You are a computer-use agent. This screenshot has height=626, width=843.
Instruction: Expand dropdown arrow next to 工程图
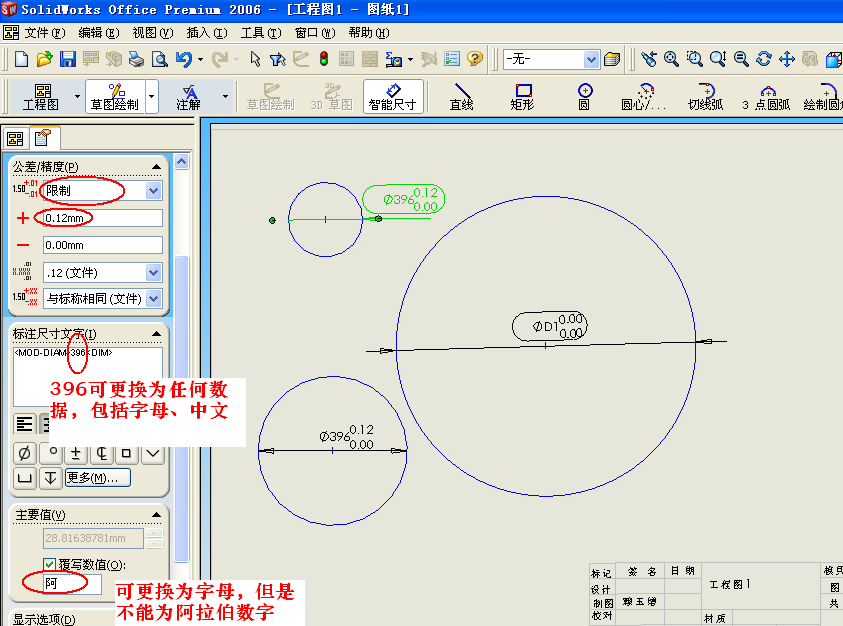tap(77, 96)
